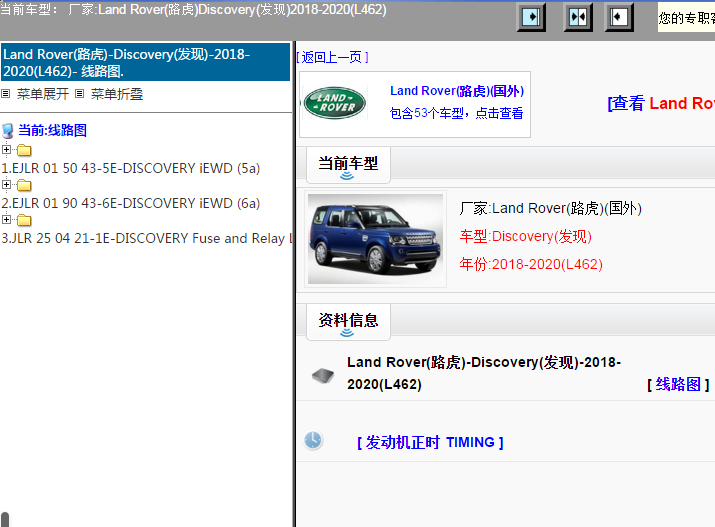
Task: Click the blue header Land Rover Discovery 线路图 title
Action: click(145, 62)
